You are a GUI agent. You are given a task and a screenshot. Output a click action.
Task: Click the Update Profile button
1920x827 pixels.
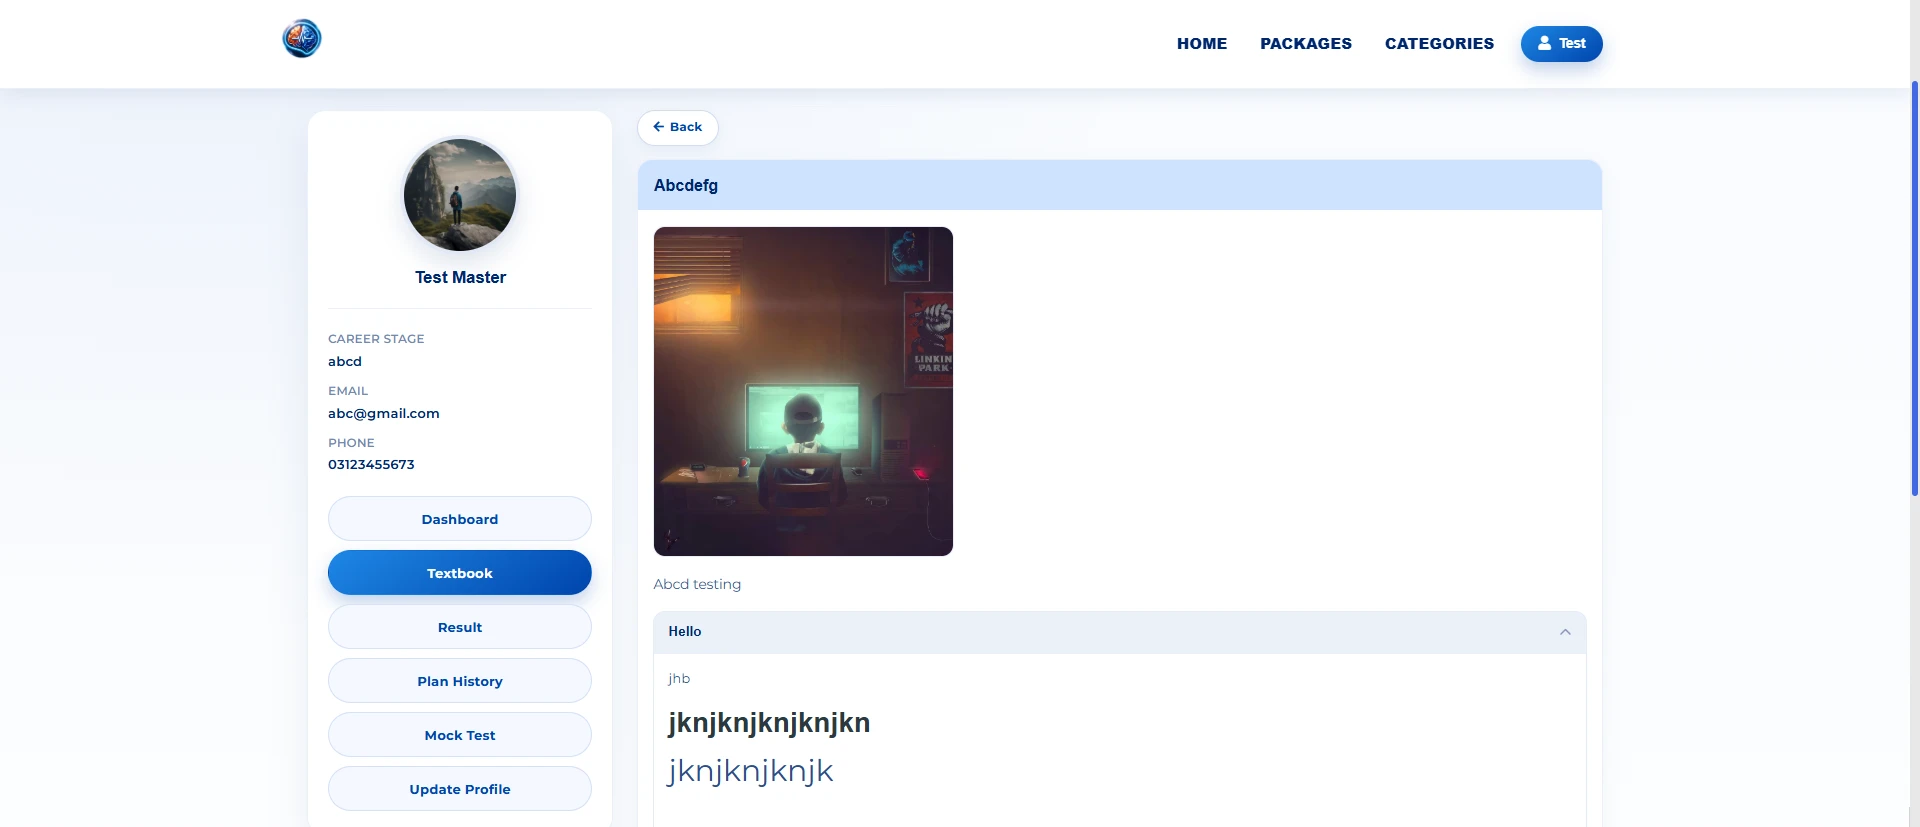coord(460,789)
